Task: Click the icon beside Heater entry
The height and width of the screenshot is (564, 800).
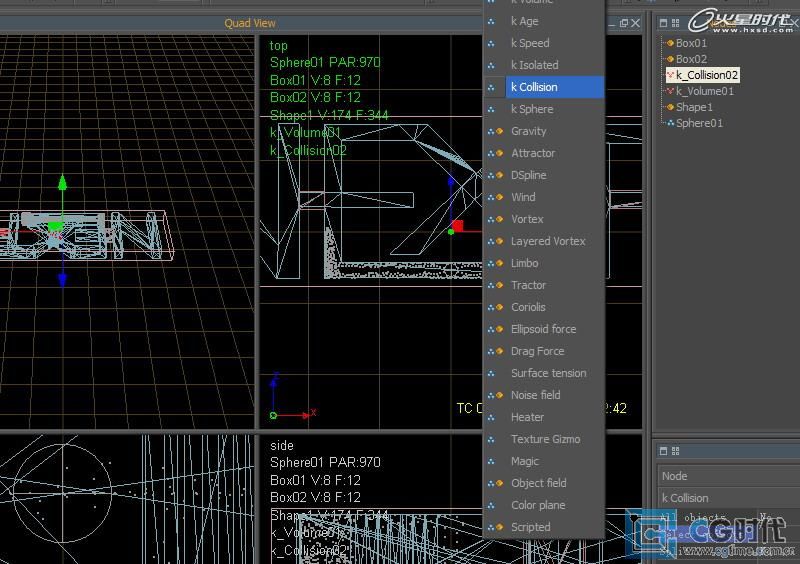Action: point(491,417)
